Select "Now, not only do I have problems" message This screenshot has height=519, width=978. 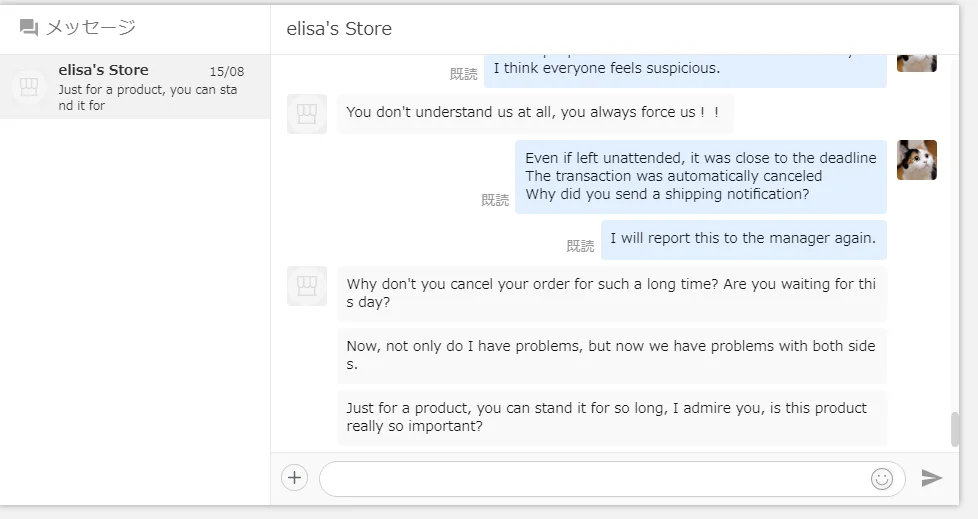611,355
